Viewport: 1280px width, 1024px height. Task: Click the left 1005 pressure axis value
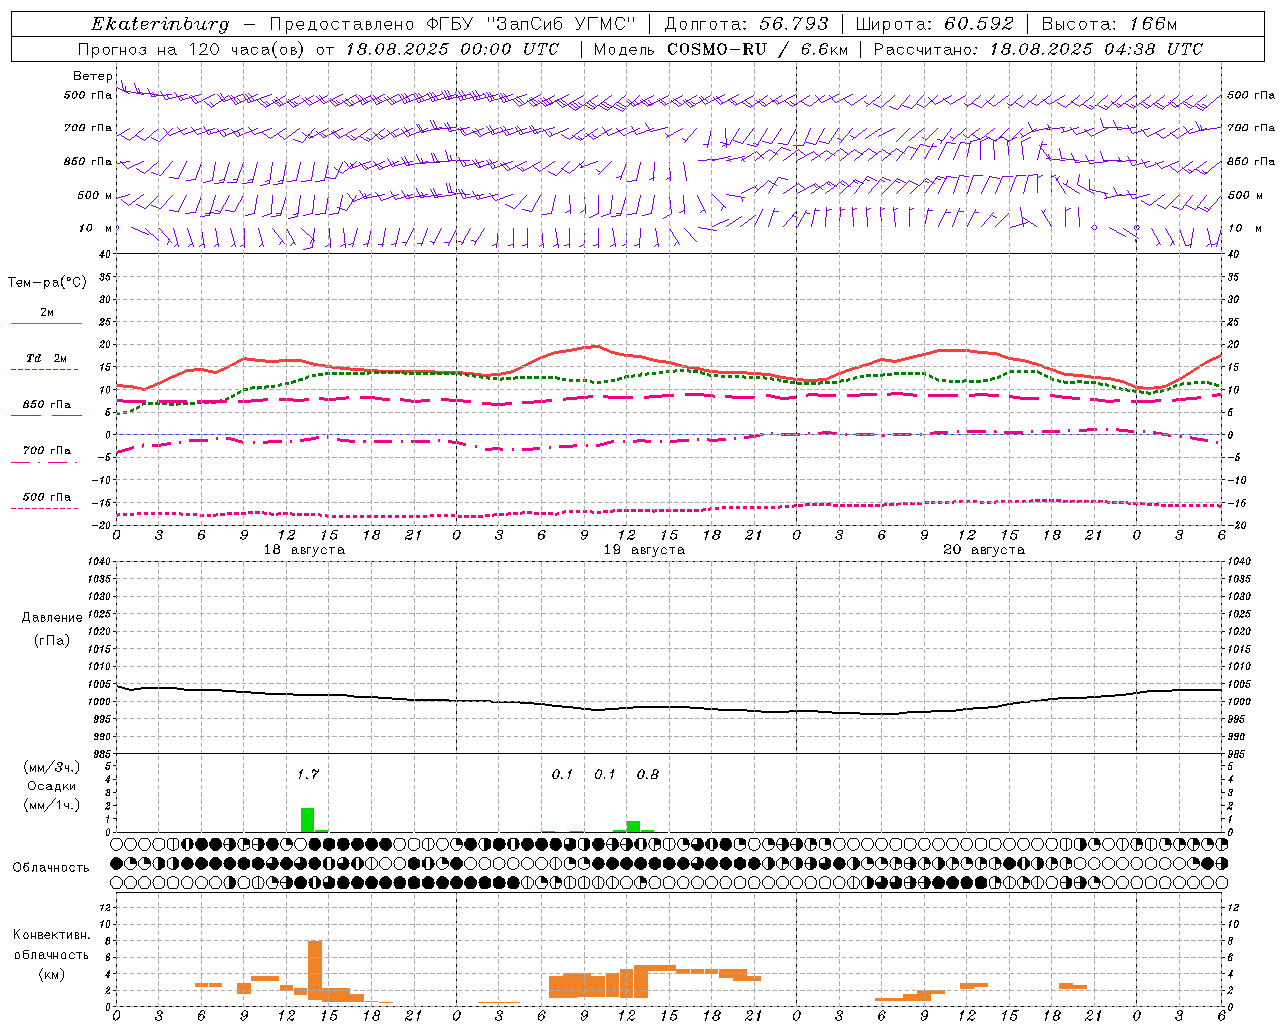[99, 684]
